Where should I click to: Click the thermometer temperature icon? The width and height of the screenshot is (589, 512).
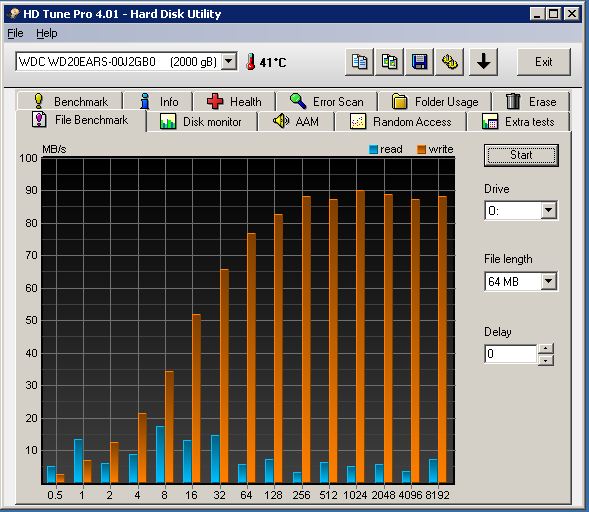coord(251,62)
